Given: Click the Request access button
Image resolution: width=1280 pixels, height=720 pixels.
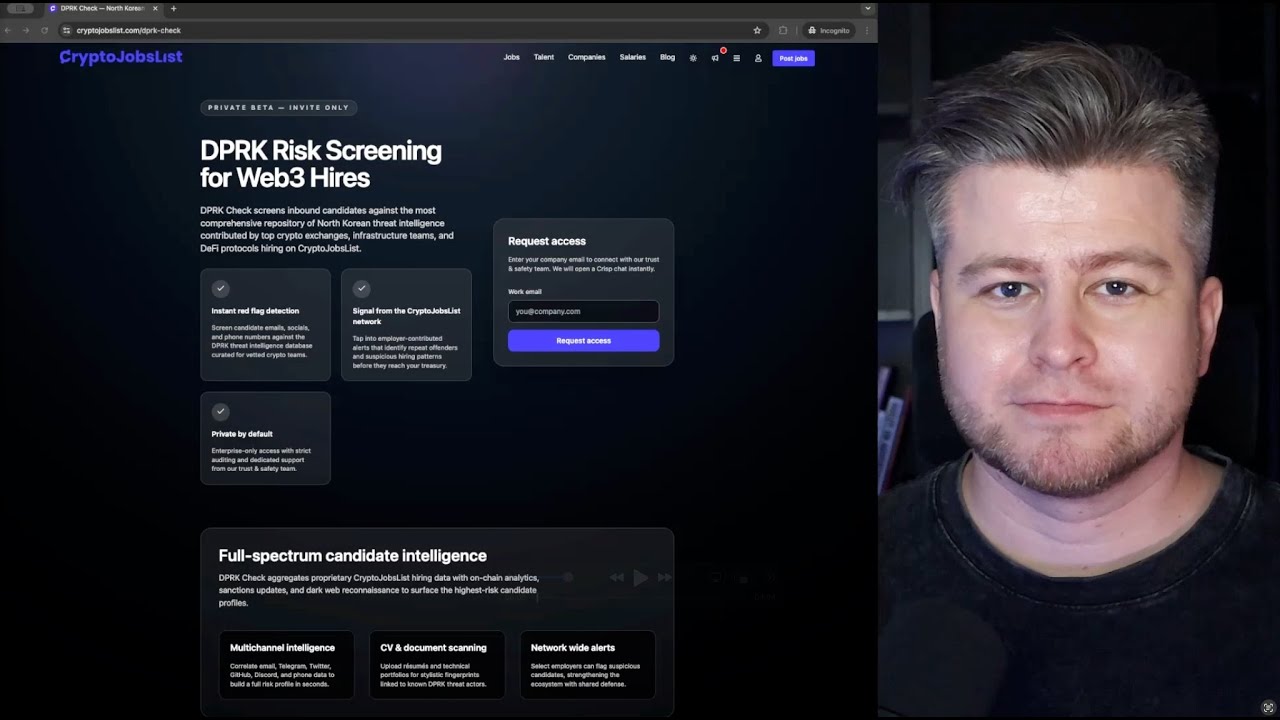Looking at the screenshot, I should [x=583, y=341].
